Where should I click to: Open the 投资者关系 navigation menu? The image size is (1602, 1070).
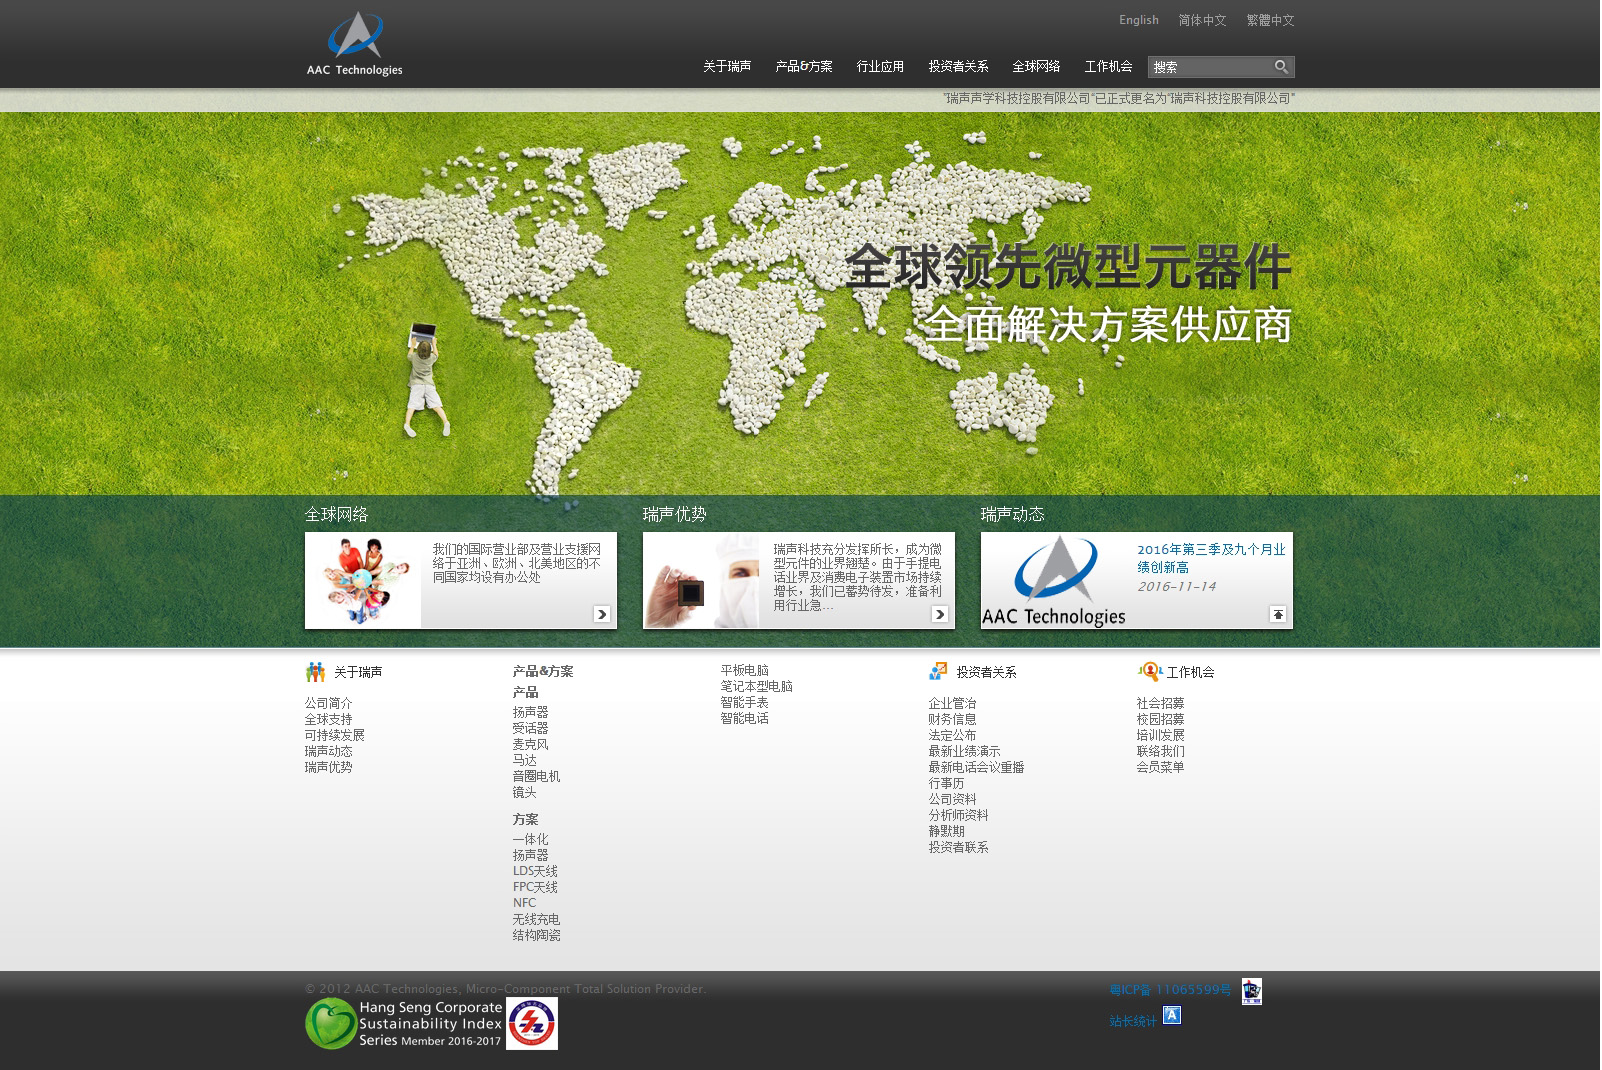coord(957,67)
